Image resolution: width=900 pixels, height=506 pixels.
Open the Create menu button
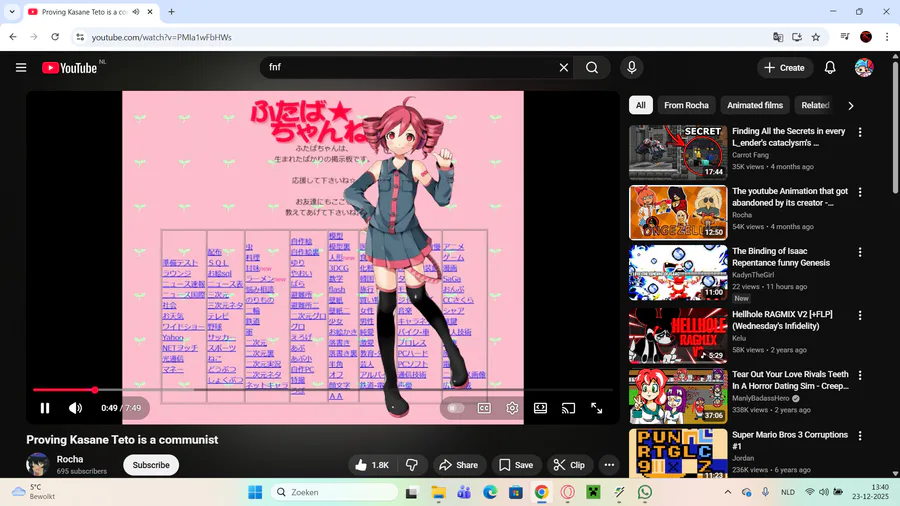tap(784, 68)
